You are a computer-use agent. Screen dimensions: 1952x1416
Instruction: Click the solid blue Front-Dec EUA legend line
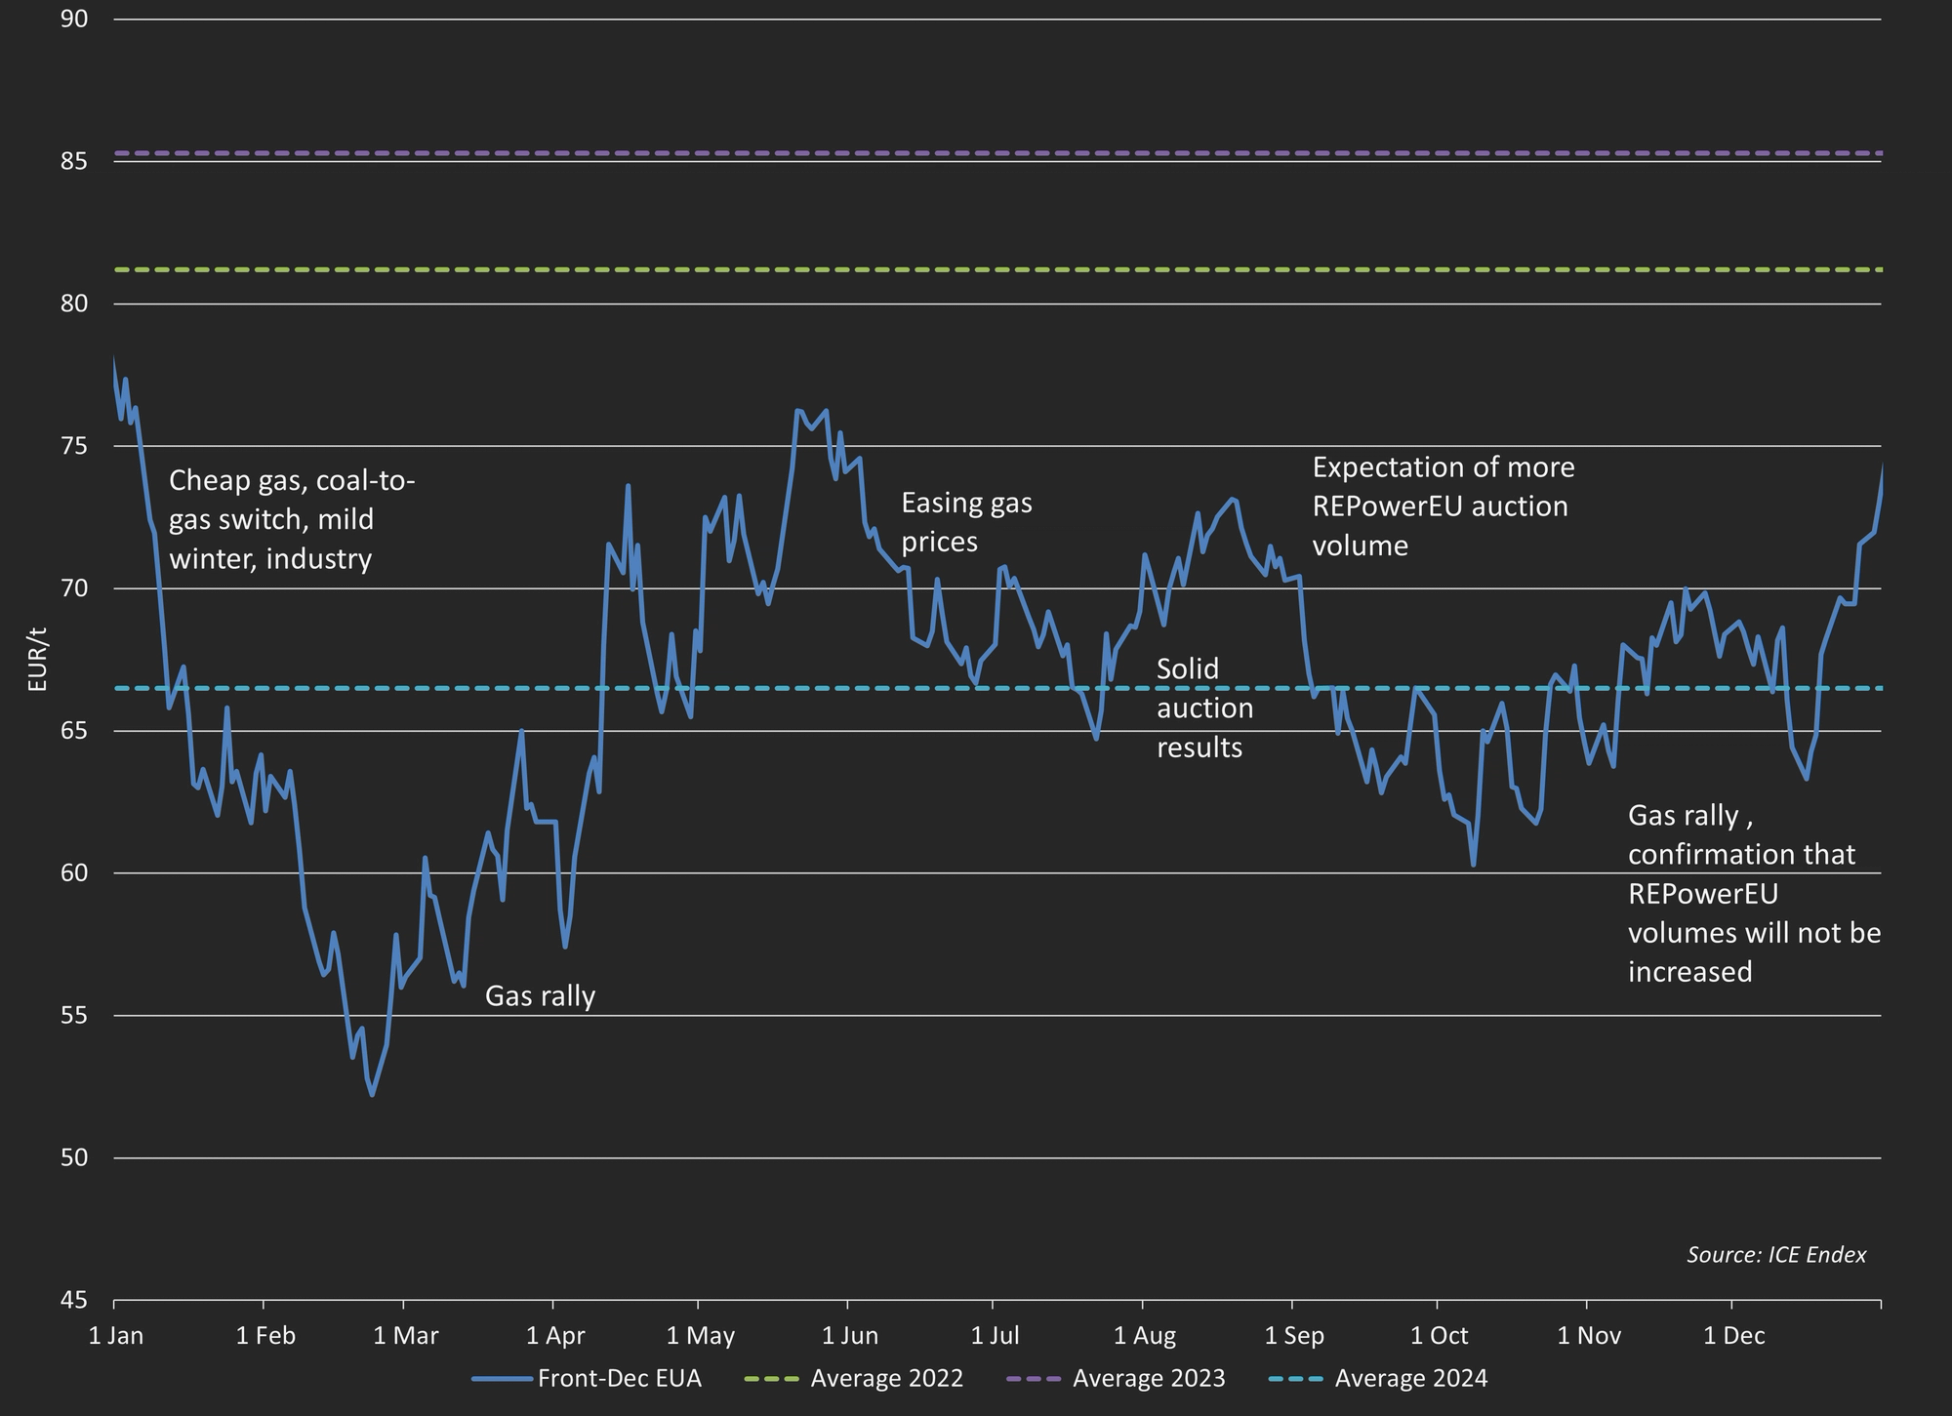pyautogui.click(x=501, y=1379)
